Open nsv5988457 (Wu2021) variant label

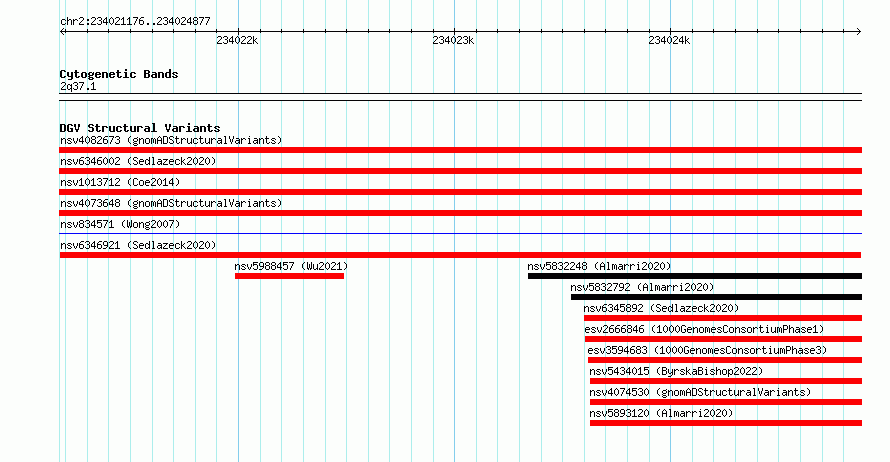291,266
